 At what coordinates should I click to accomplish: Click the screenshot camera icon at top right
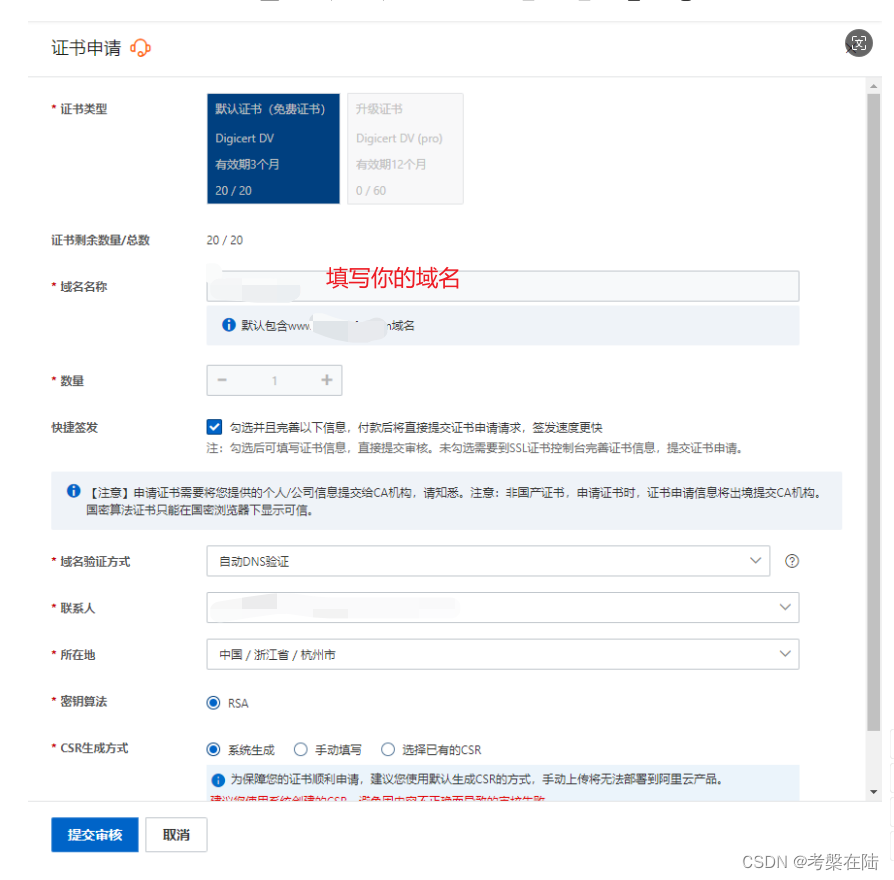click(859, 43)
